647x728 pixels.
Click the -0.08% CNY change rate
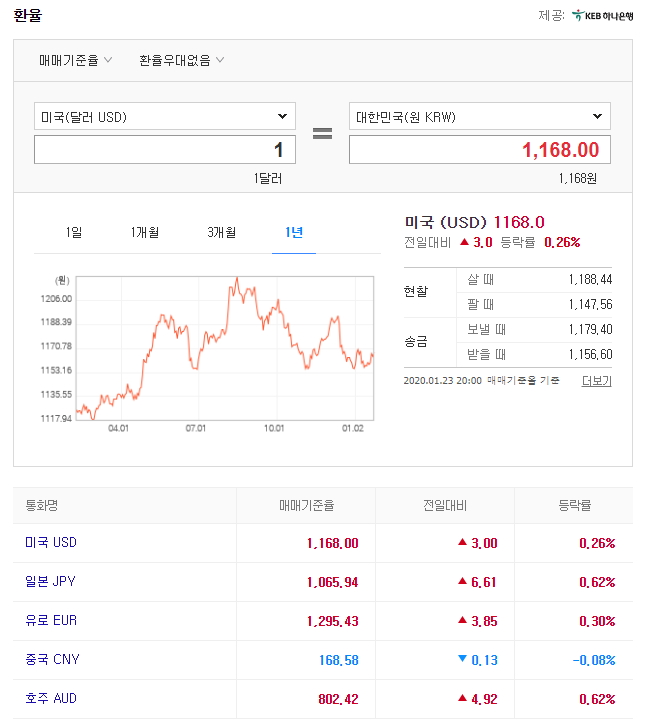point(594,660)
